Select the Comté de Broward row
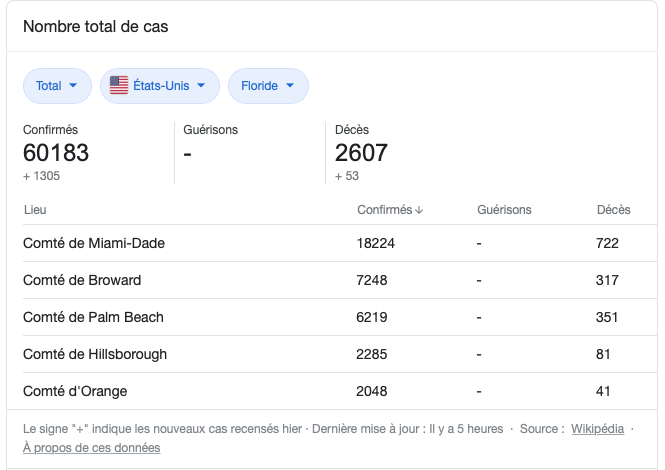This screenshot has height=470, width=665. 82,280
